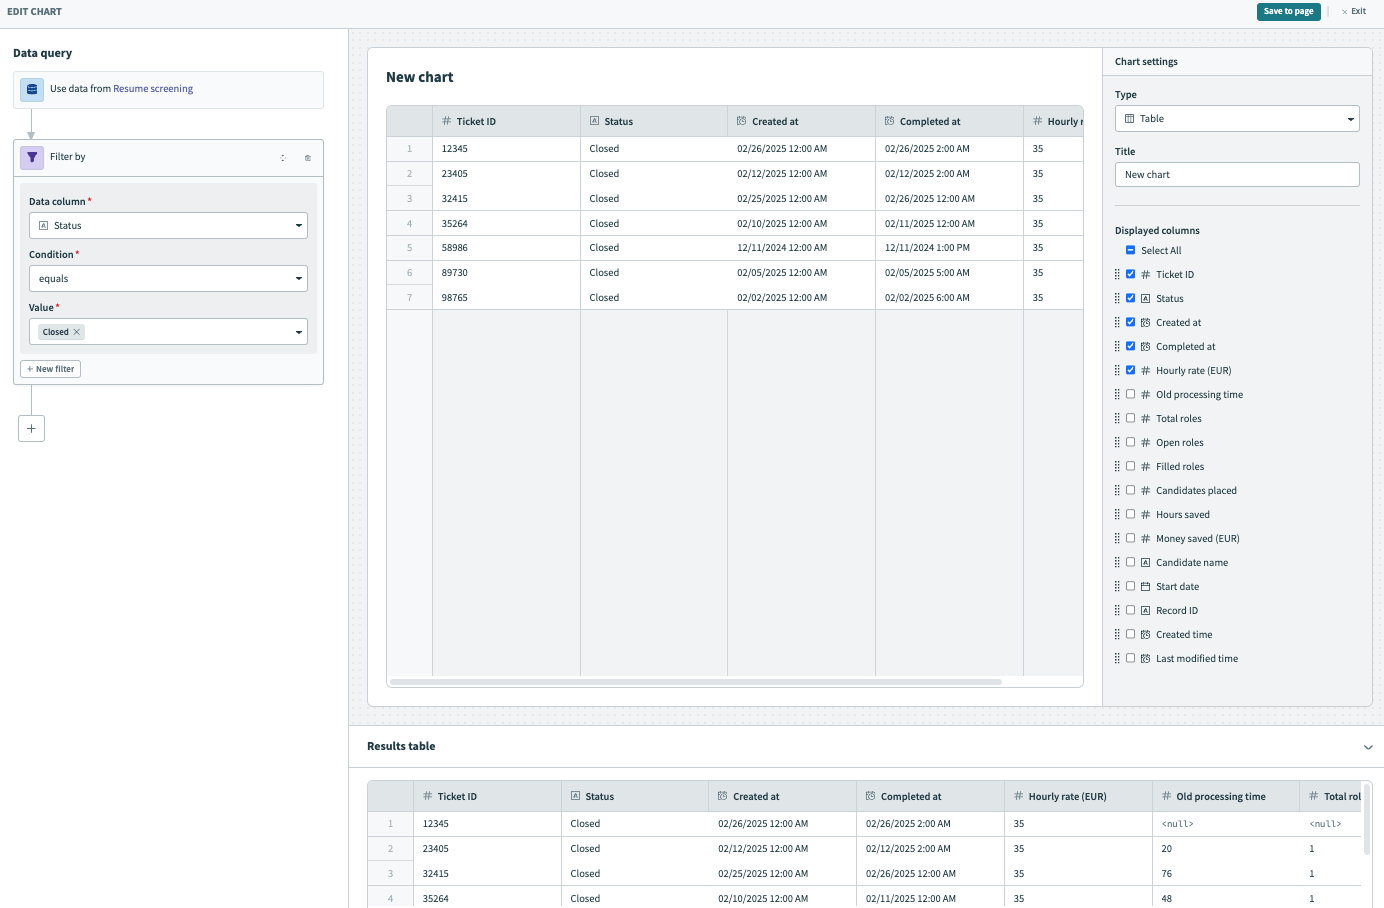Screen dimensions: 1384x908
Task: Click the chart table horizontal scrollbar
Action: point(695,682)
